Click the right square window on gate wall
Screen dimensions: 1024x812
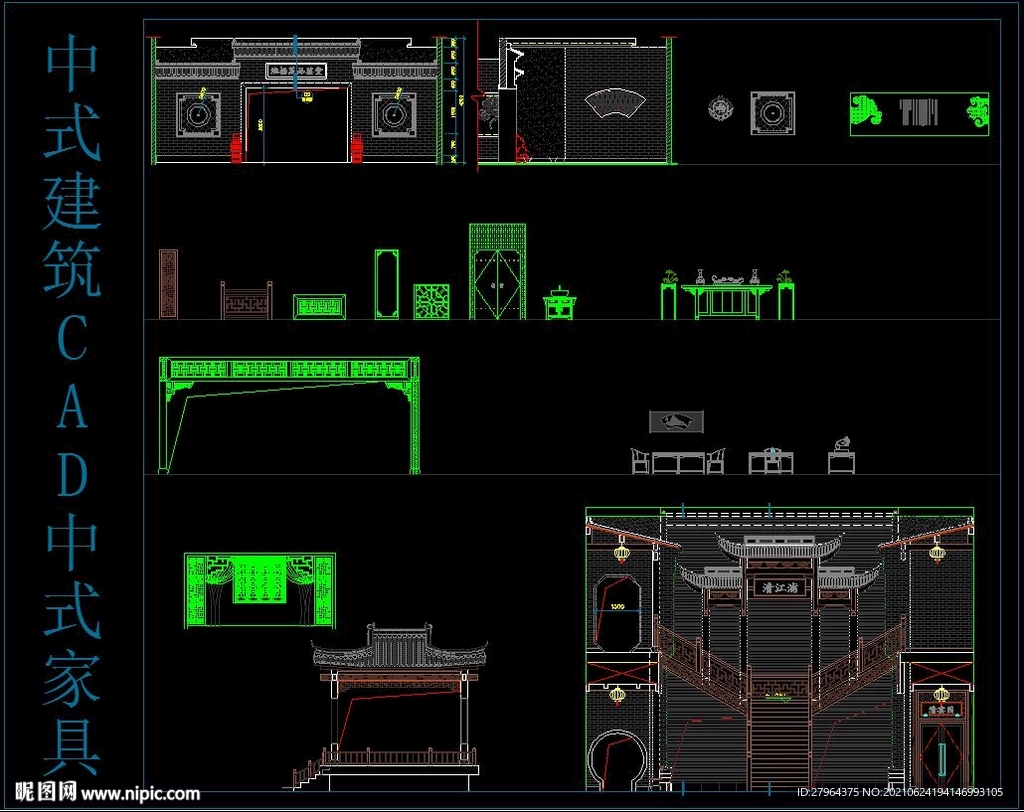tap(394, 114)
